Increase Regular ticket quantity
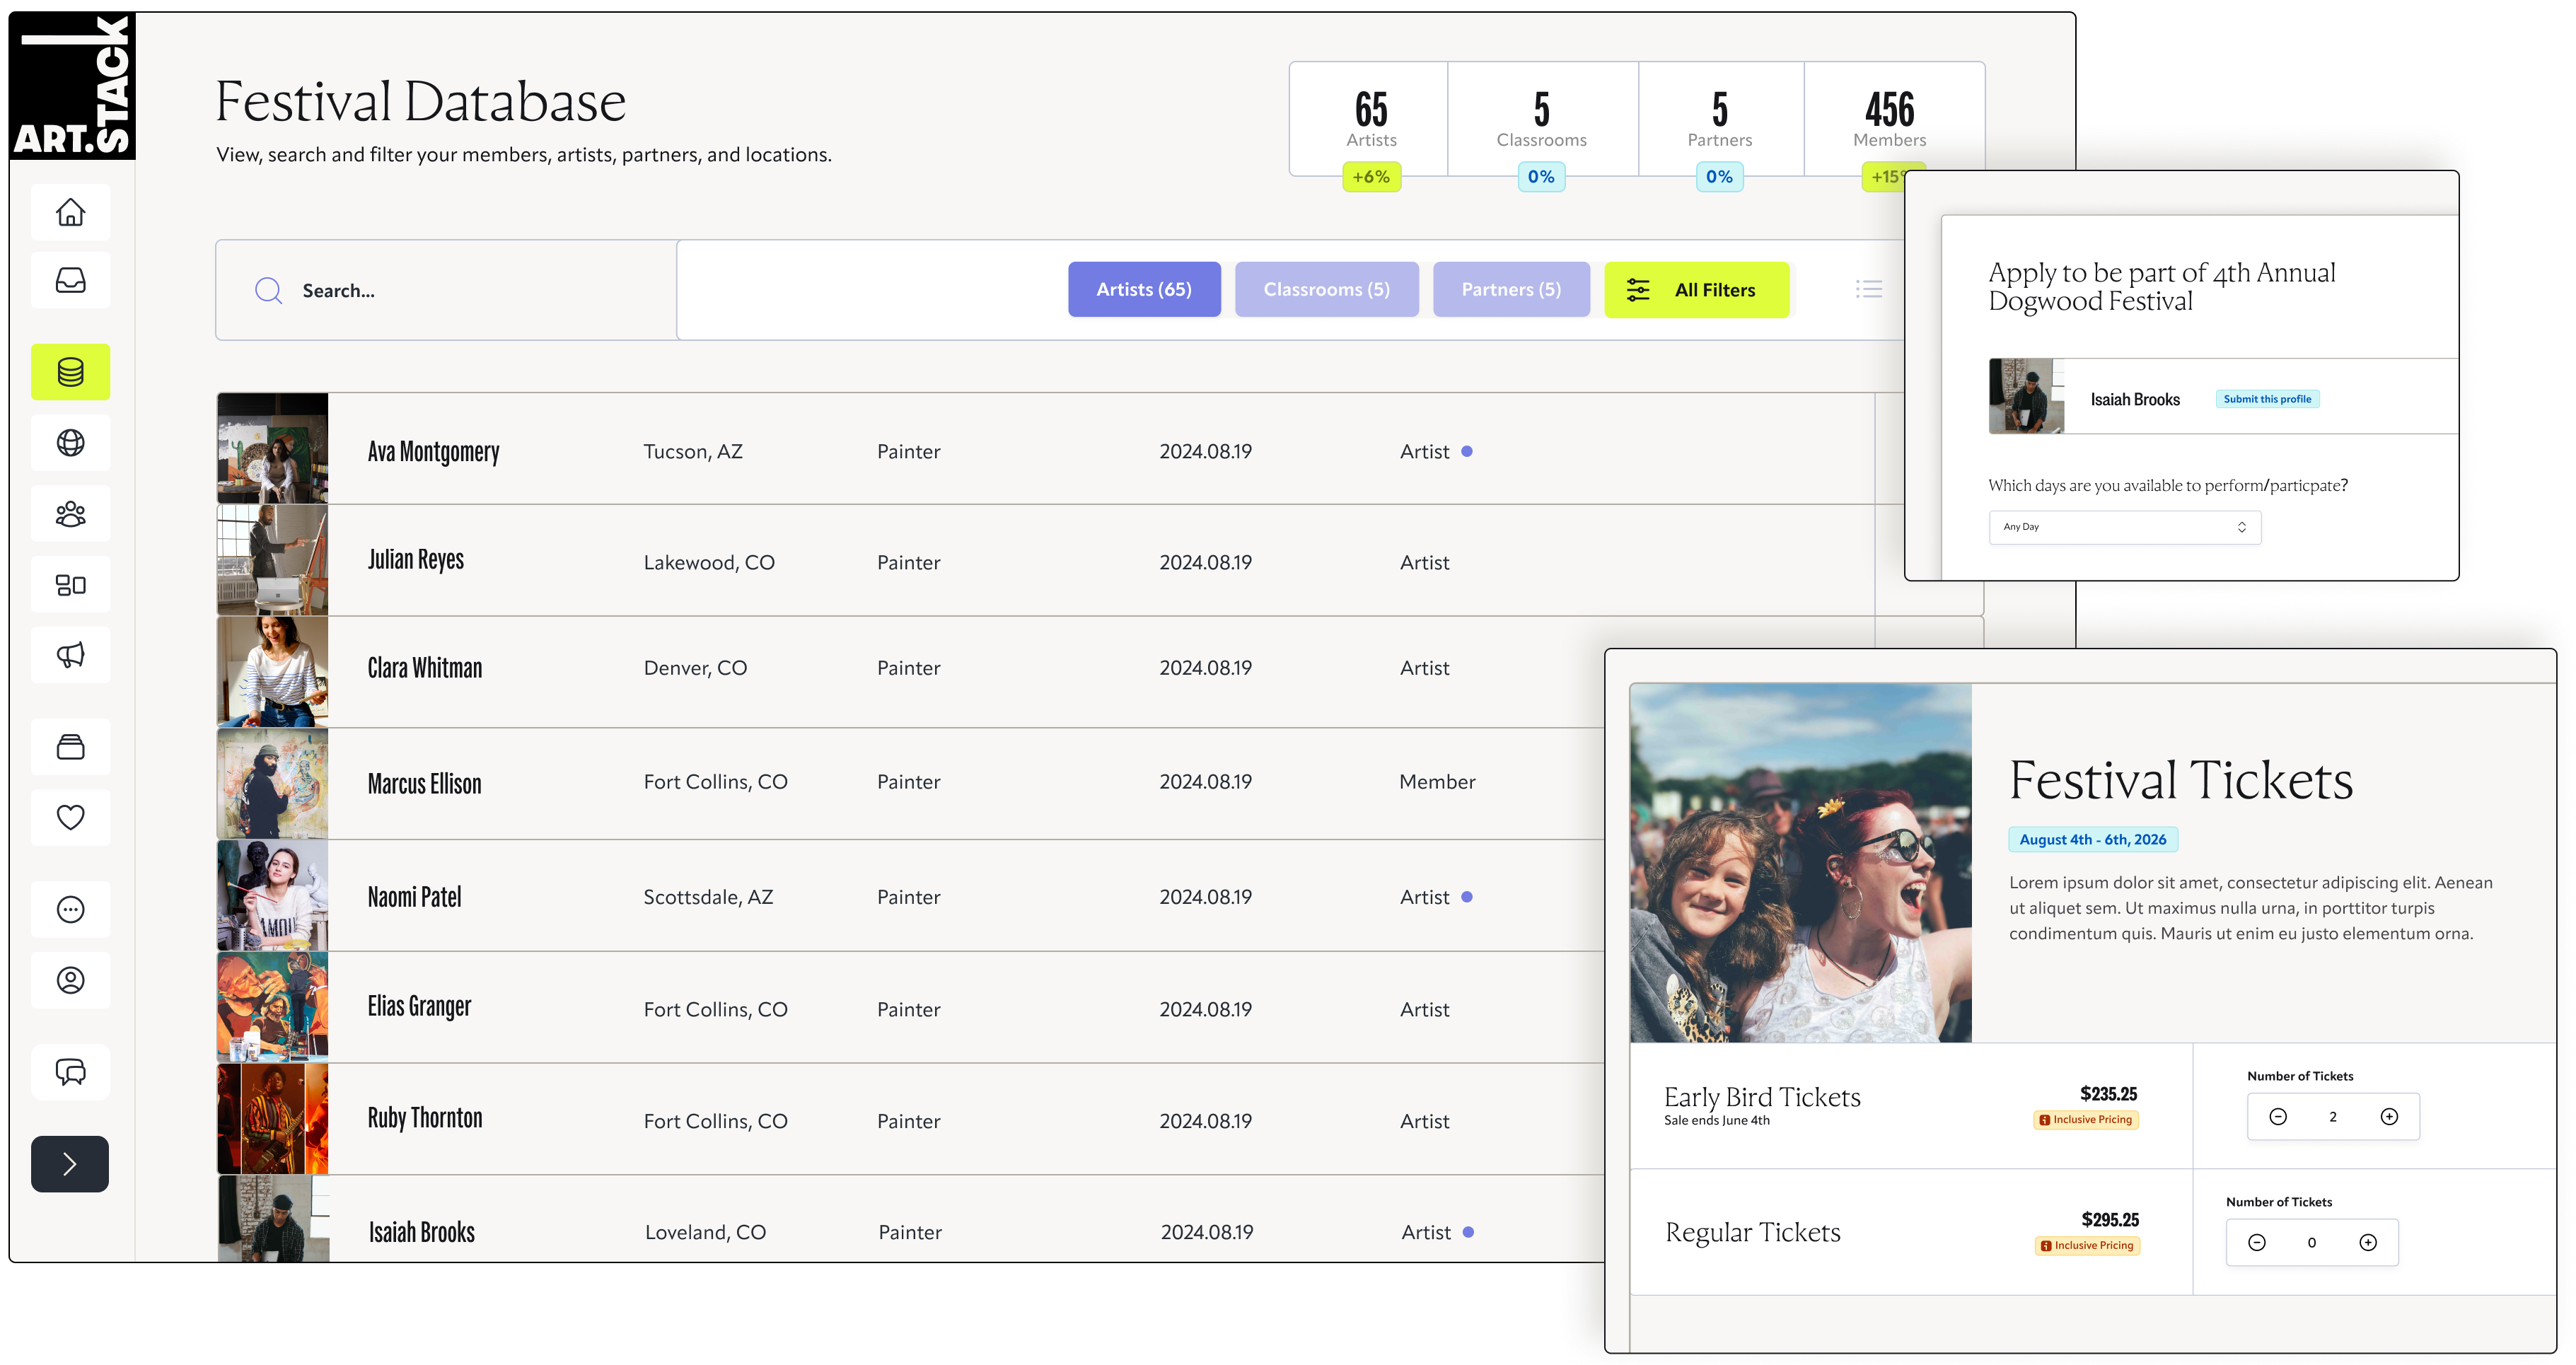2576x1365 pixels. (2368, 1242)
